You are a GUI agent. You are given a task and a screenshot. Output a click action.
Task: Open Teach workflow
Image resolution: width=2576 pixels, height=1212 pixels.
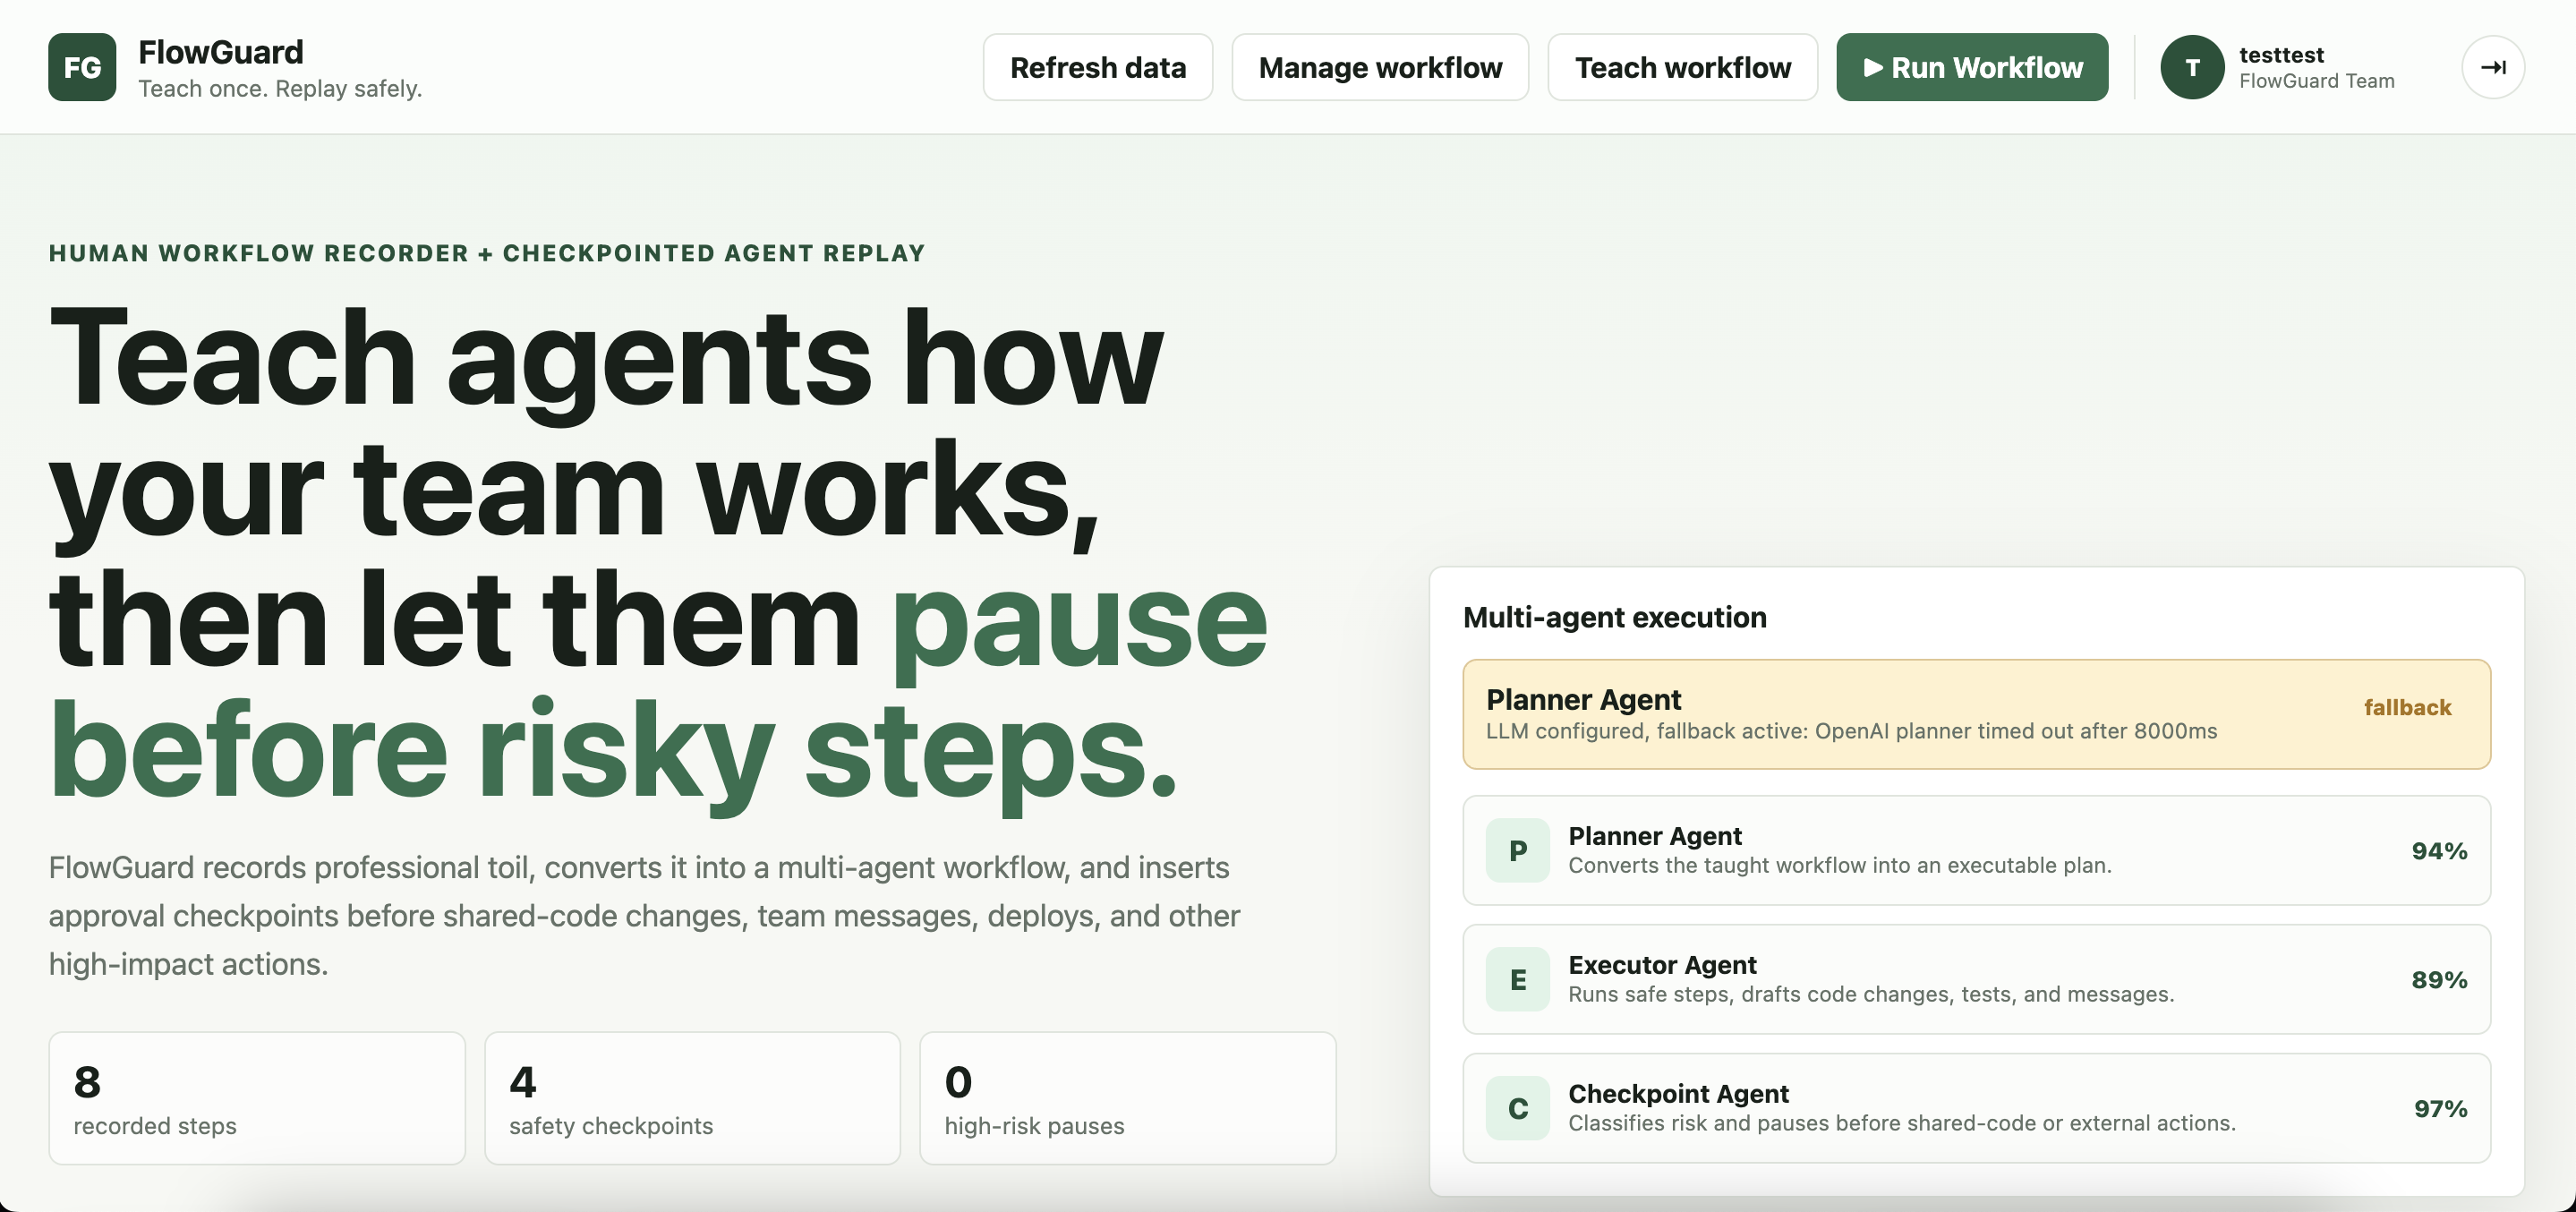point(1682,67)
